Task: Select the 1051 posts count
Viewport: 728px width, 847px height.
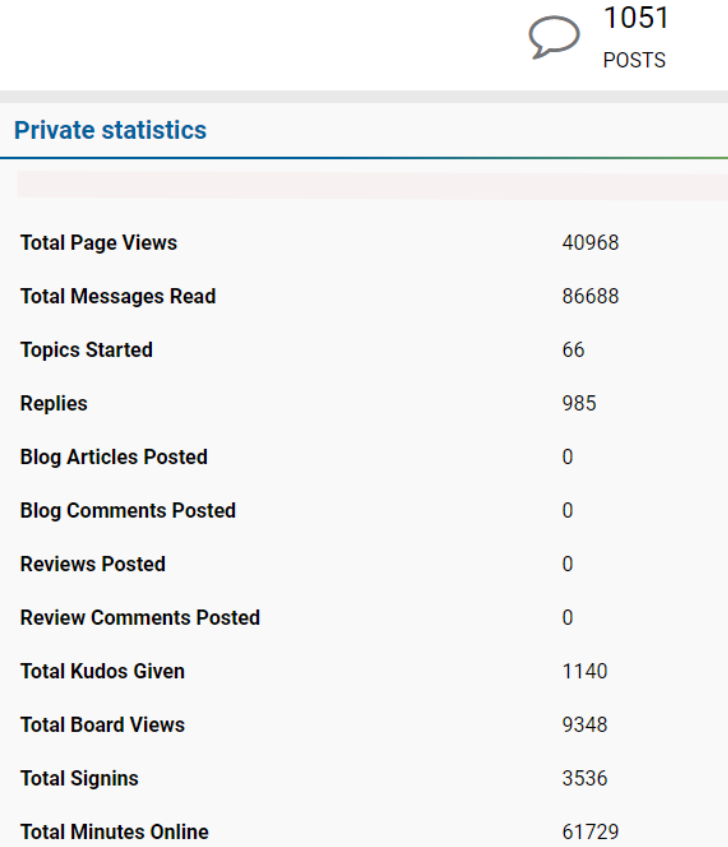Action: [x=636, y=17]
